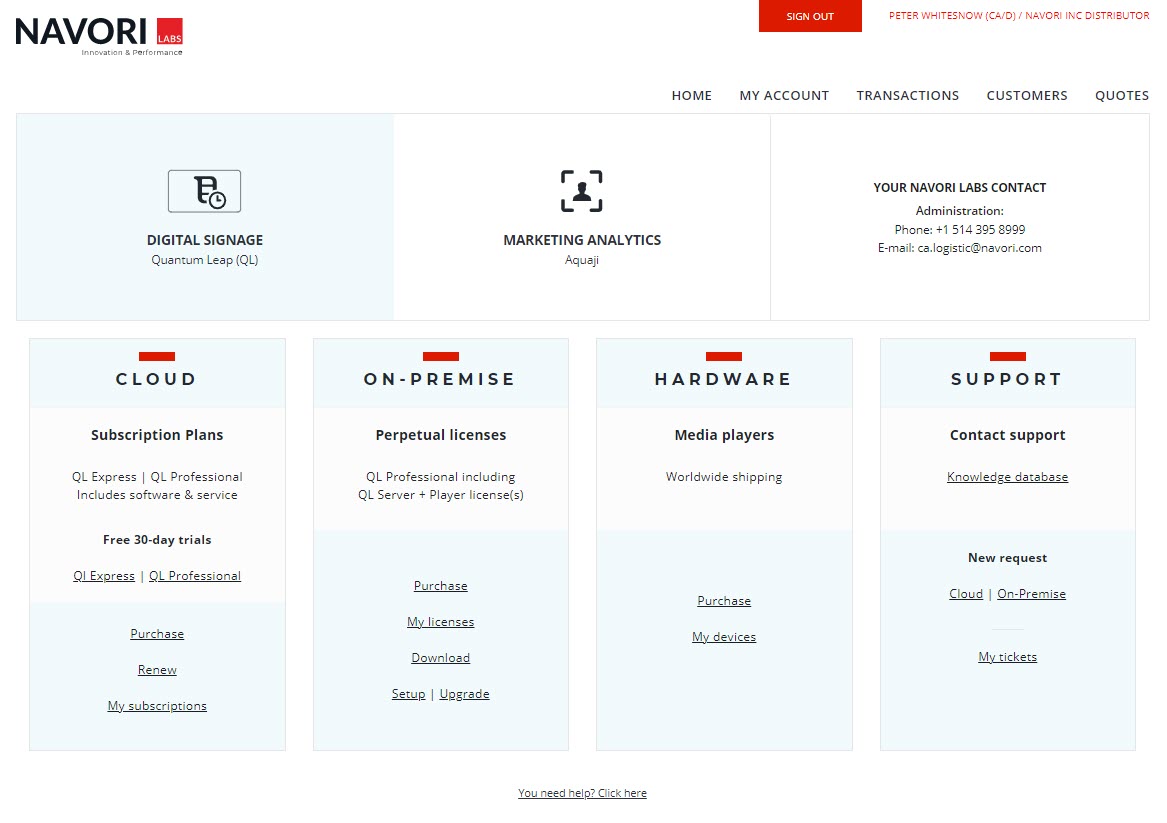This screenshot has width=1167, height=823.
Task: Start the QL Express free trial link
Action: tap(104, 576)
